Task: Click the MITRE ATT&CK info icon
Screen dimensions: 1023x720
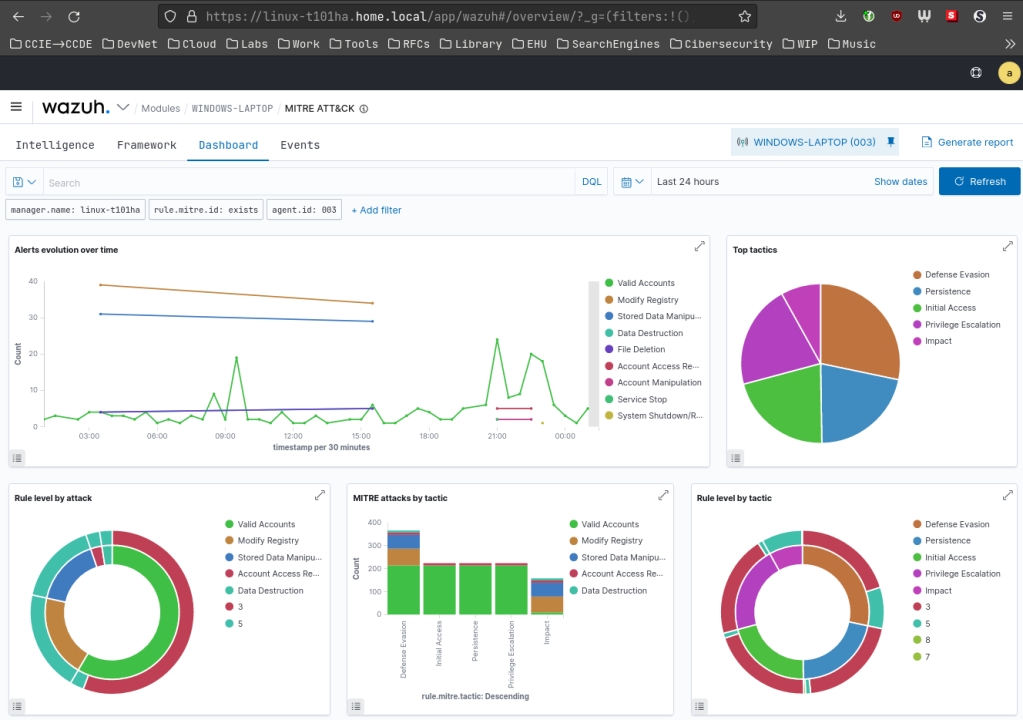Action: coord(364,108)
